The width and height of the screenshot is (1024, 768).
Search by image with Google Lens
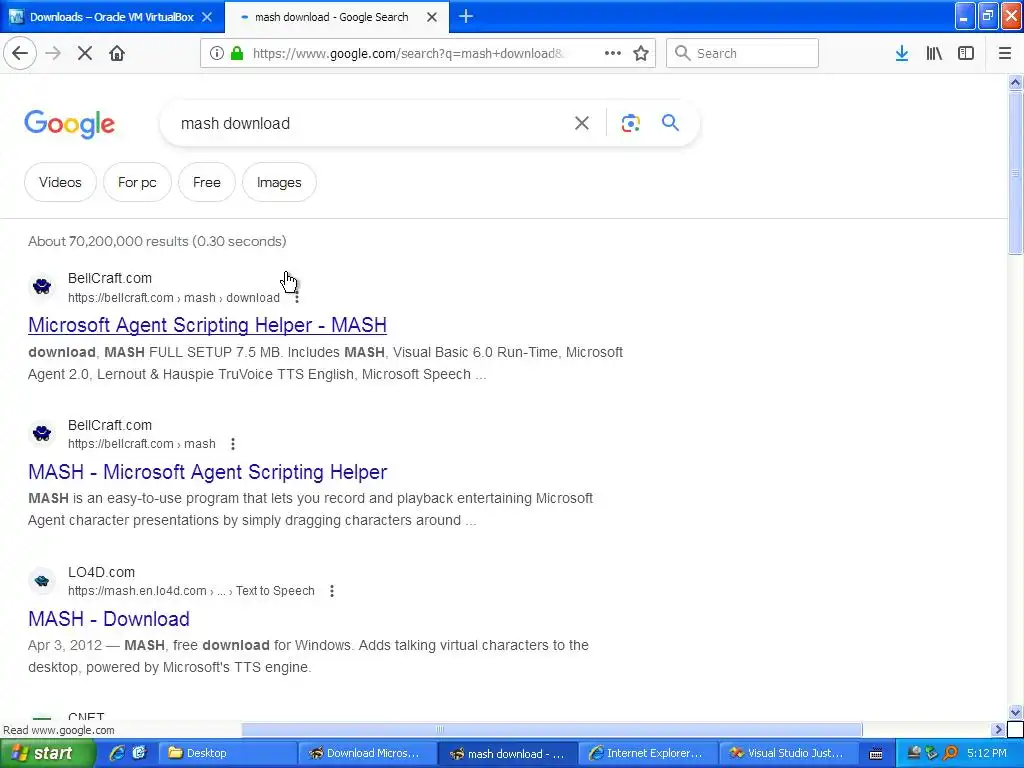[x=630, y=123]
